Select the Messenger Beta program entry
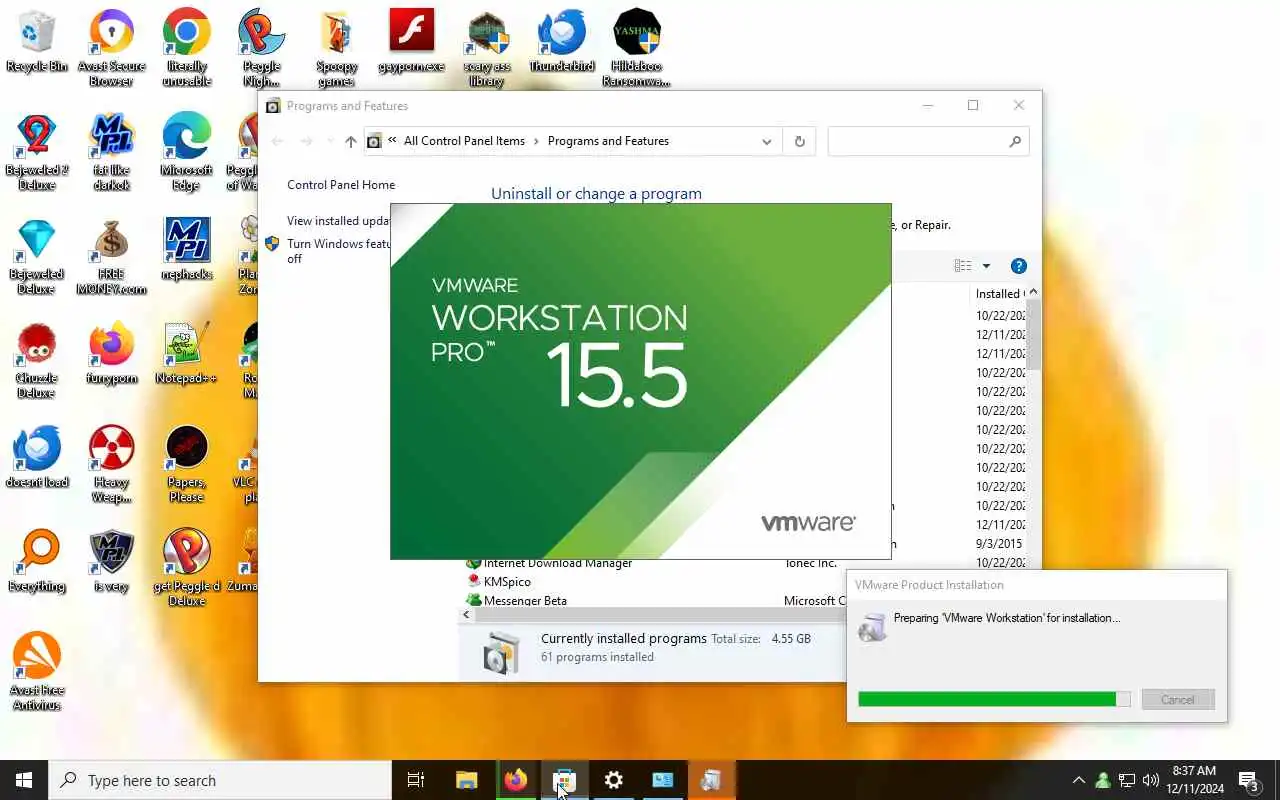This screenshot has width=1280, height=800. [525, 601]
